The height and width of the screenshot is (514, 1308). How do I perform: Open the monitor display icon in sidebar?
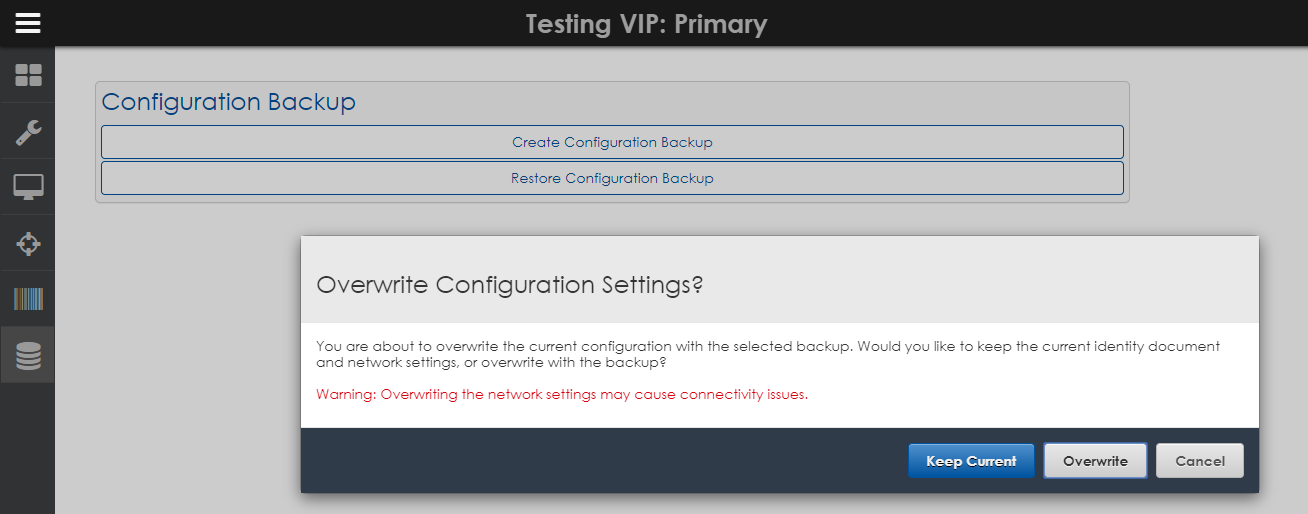28,187
